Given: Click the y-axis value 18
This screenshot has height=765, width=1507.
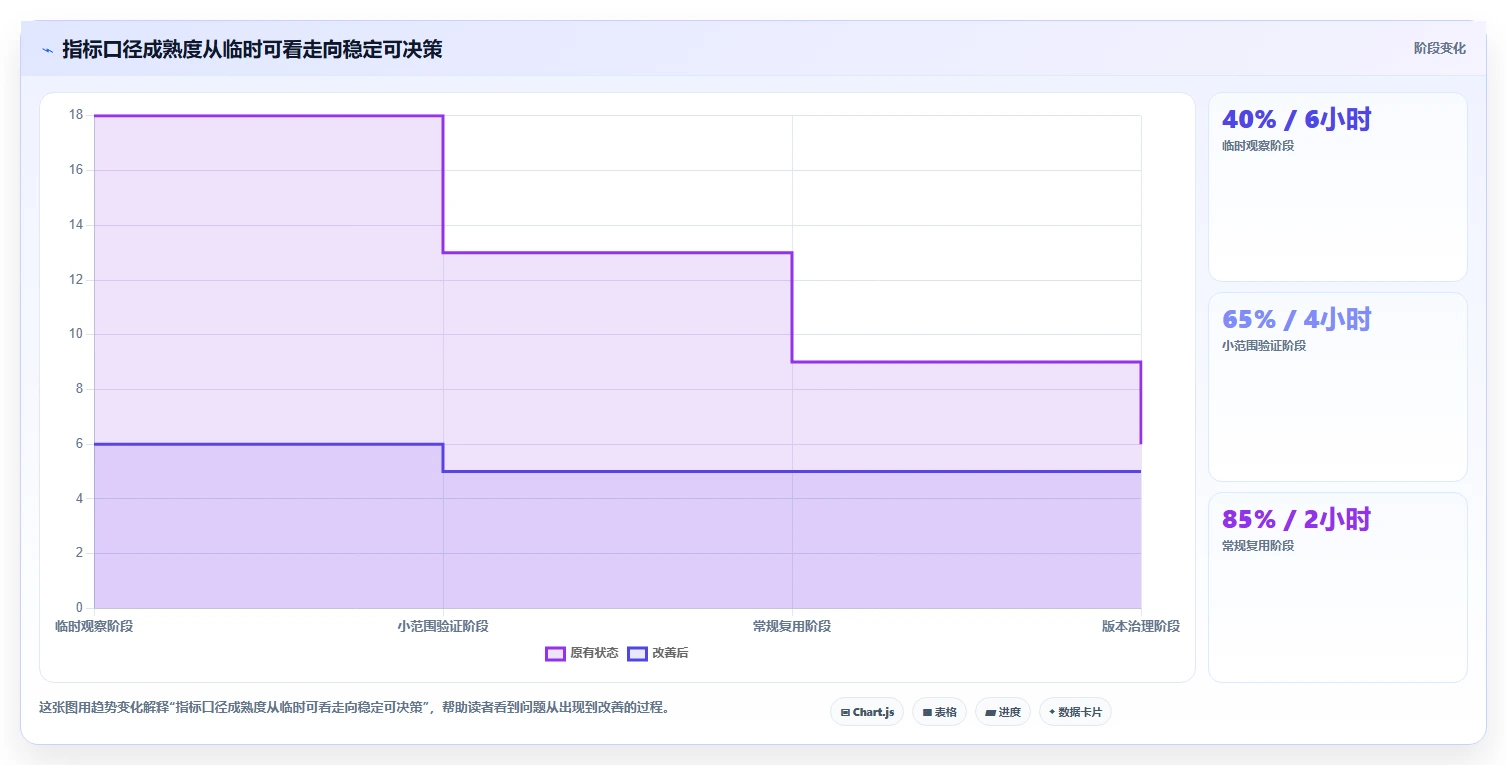Looking at the screenshot, I should [76, 115].
